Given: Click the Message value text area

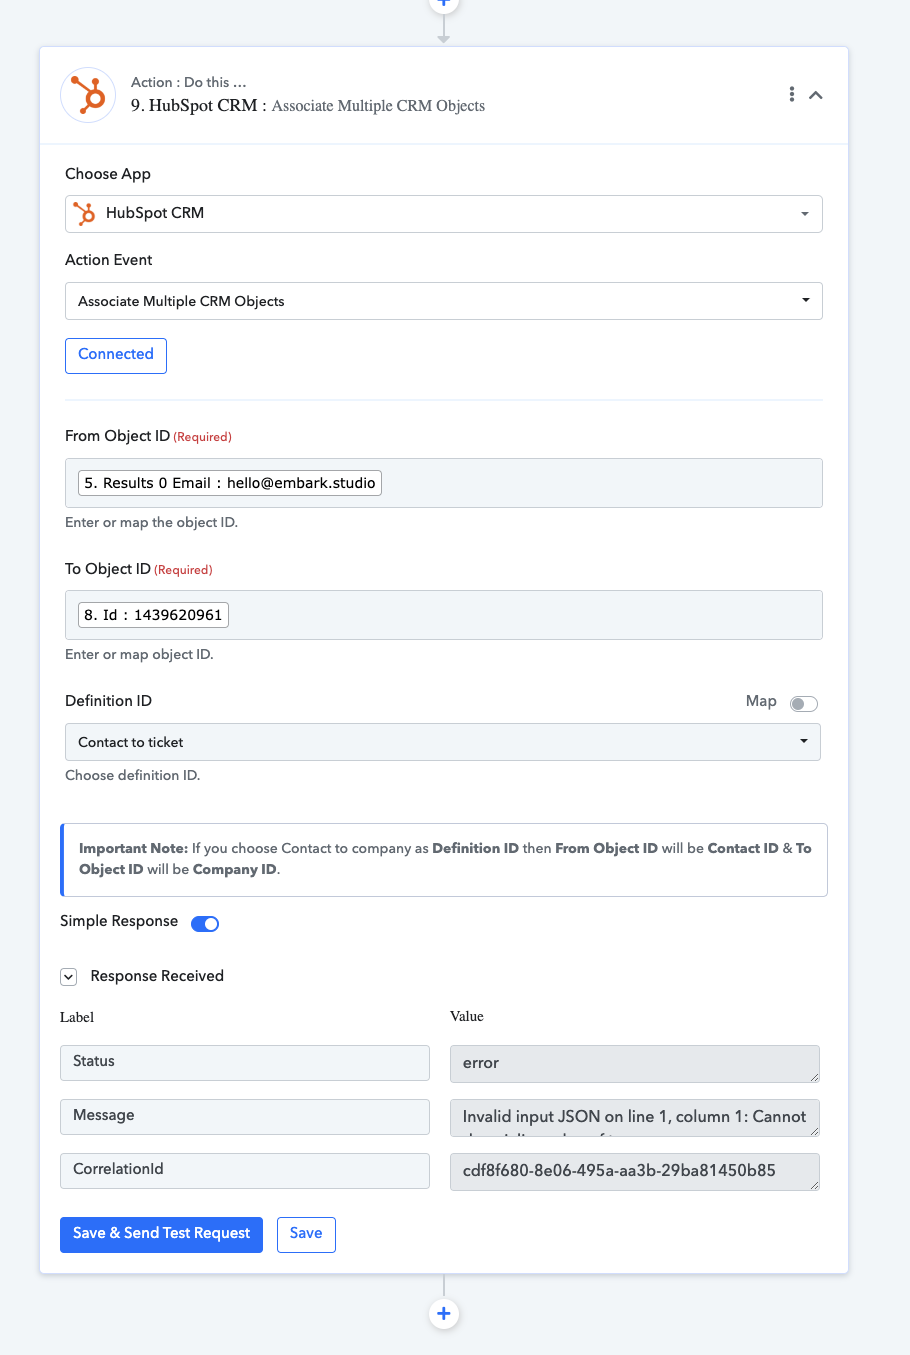Looking at the screenshot, I should pyautogui.click(x=635, y=1117).
